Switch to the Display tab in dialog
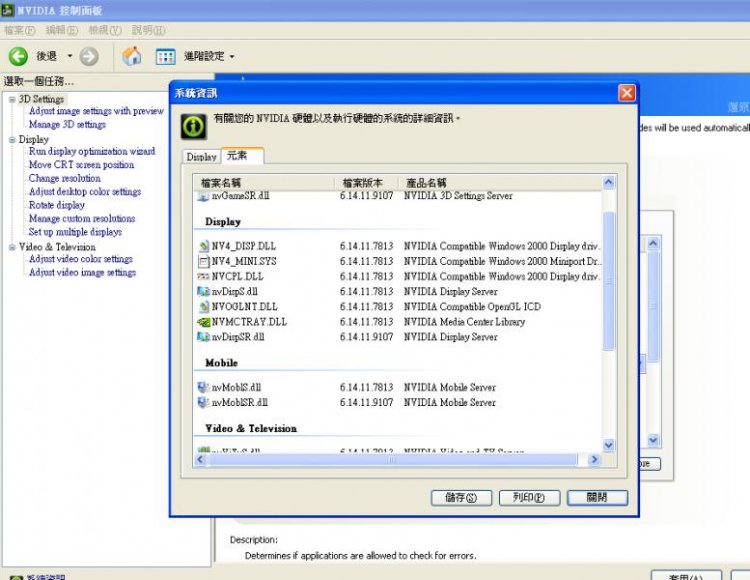750x580 pixels. coord(201,157)
